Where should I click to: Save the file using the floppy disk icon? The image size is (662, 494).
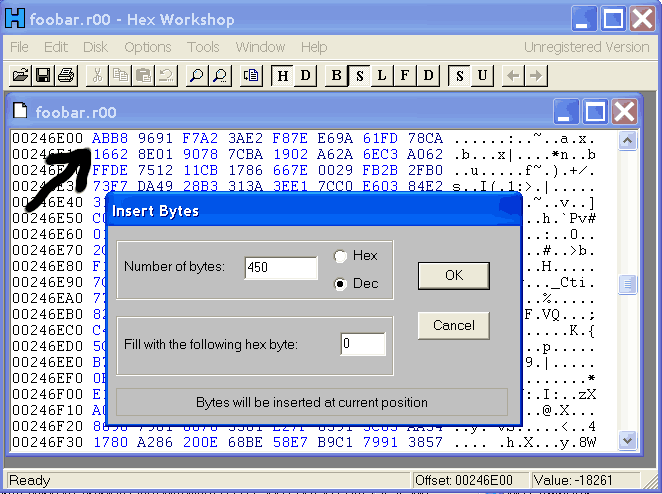(x=43, y=76)
